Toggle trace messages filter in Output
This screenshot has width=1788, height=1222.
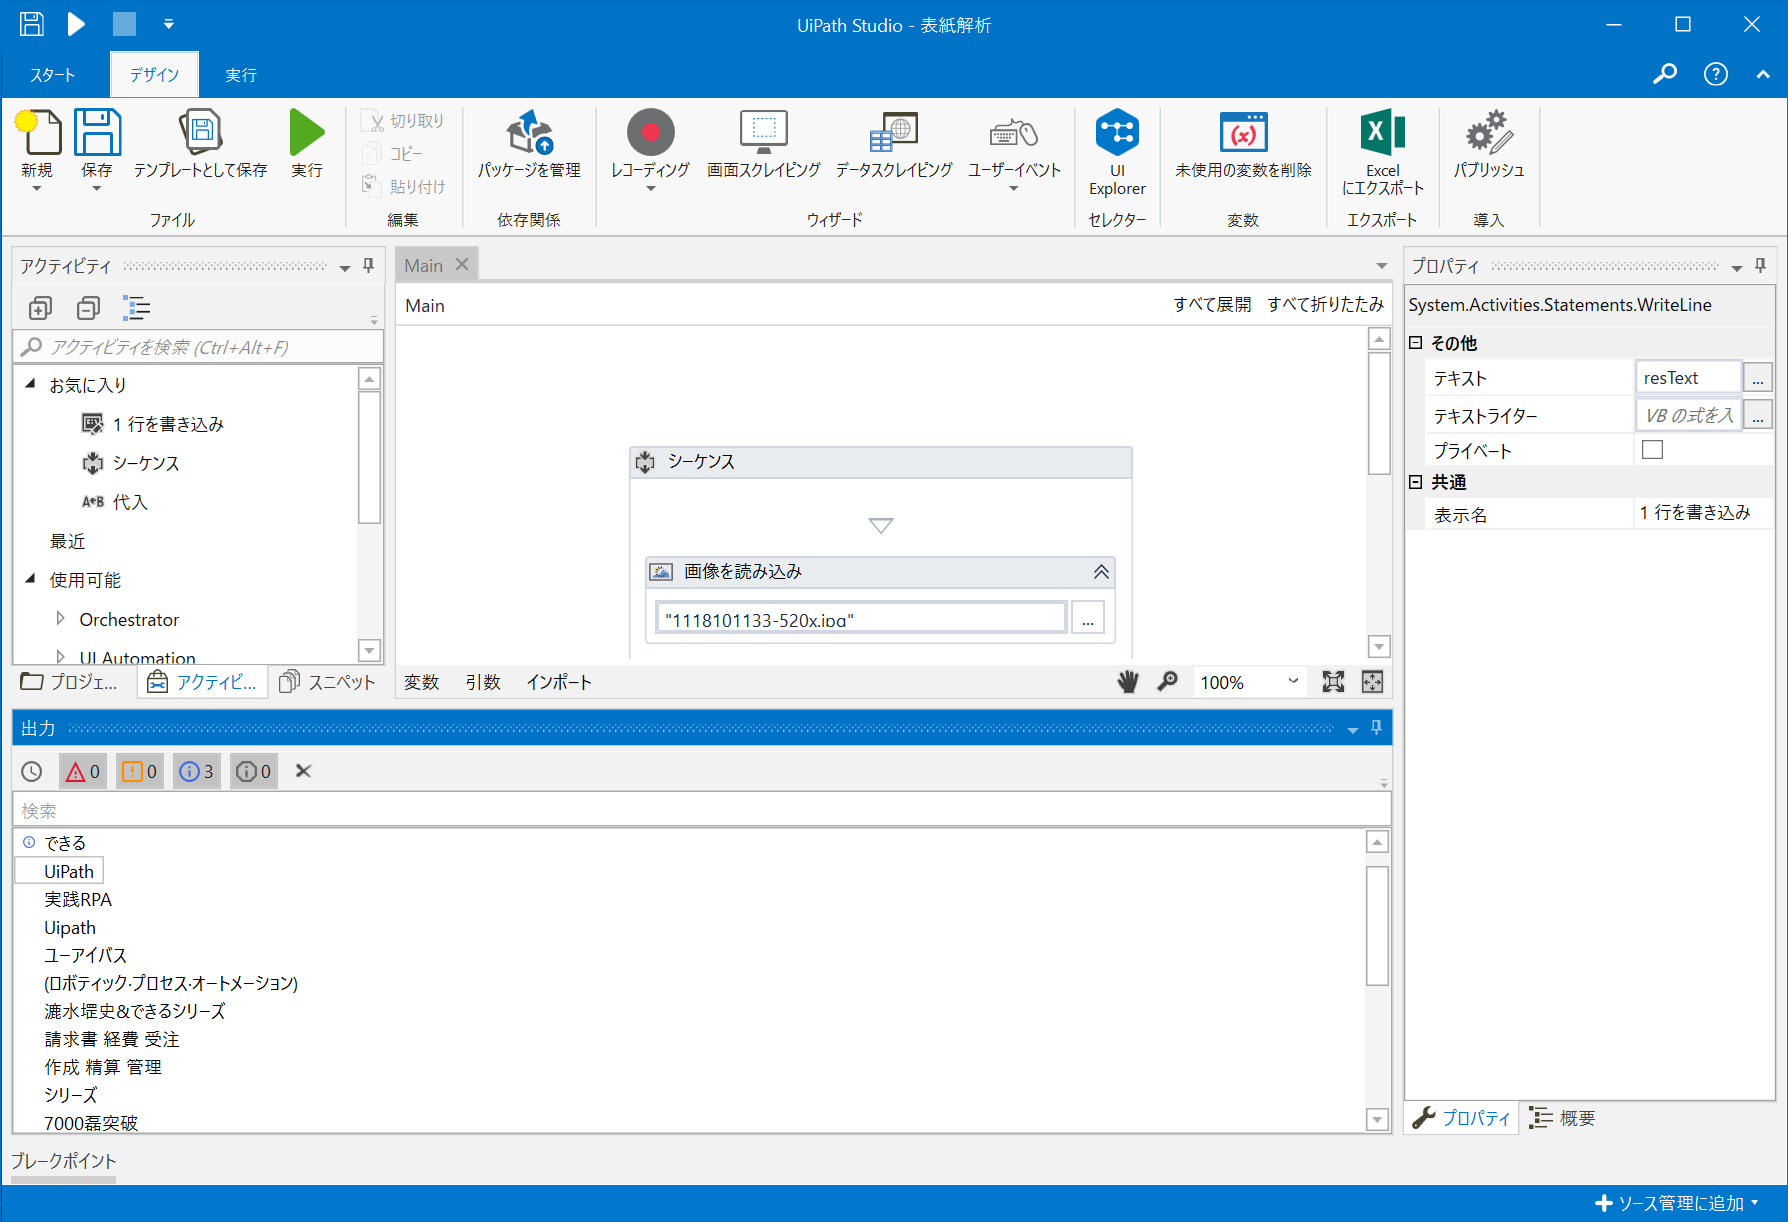pos(253,771)
